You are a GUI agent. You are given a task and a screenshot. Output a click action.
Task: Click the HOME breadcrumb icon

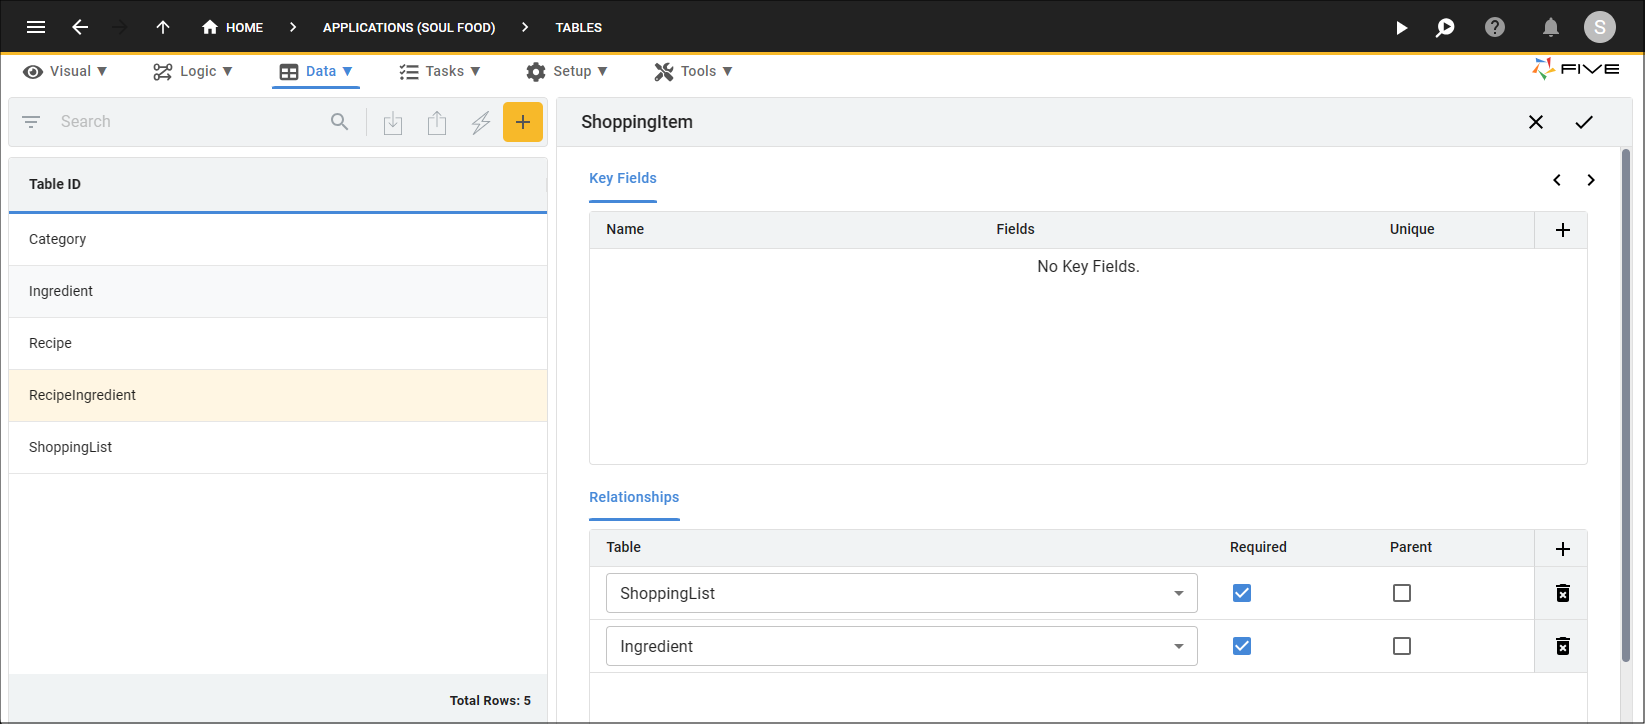click(x=210, y=27)
